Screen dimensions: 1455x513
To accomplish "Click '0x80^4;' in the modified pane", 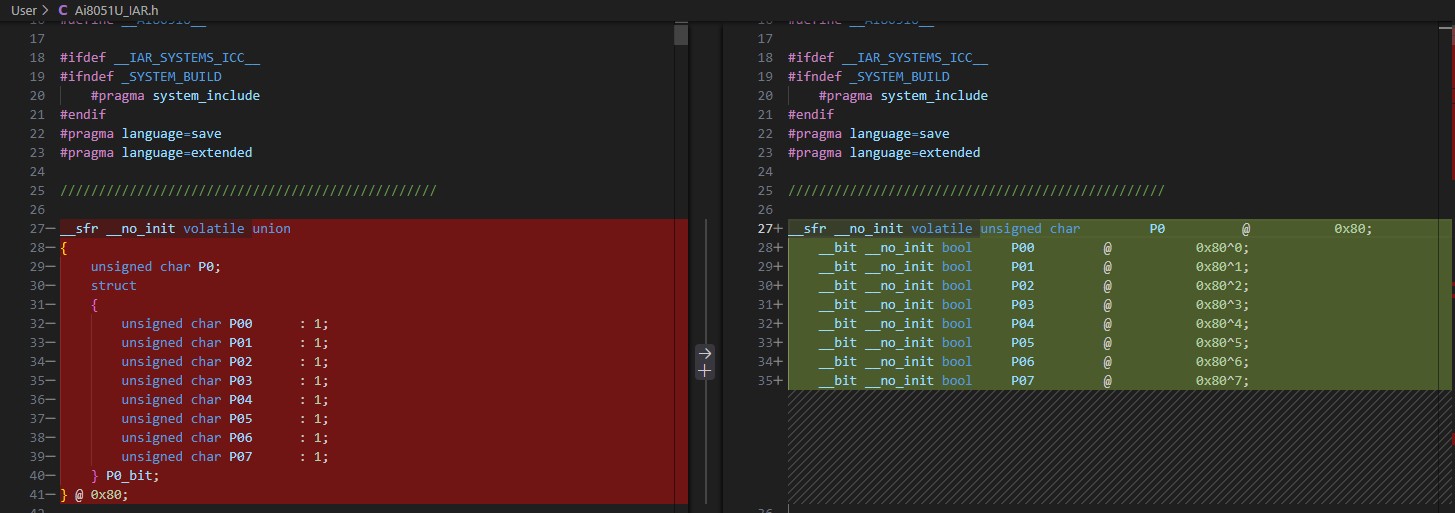I will [1222, 324].
